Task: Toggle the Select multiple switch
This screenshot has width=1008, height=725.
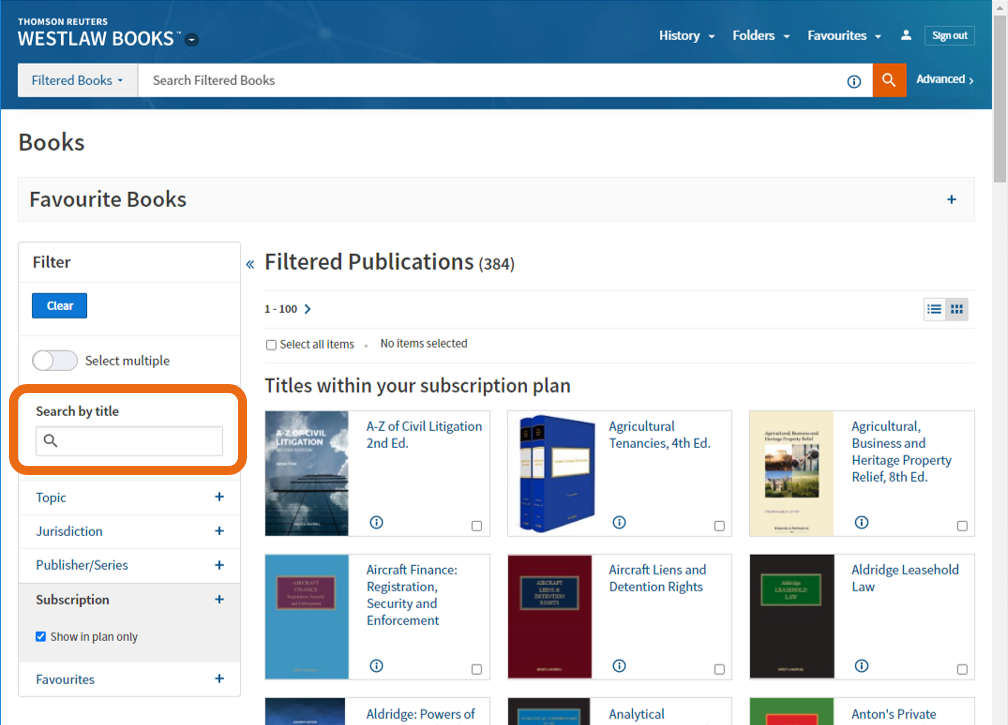Action: click(x=54, y=361)
